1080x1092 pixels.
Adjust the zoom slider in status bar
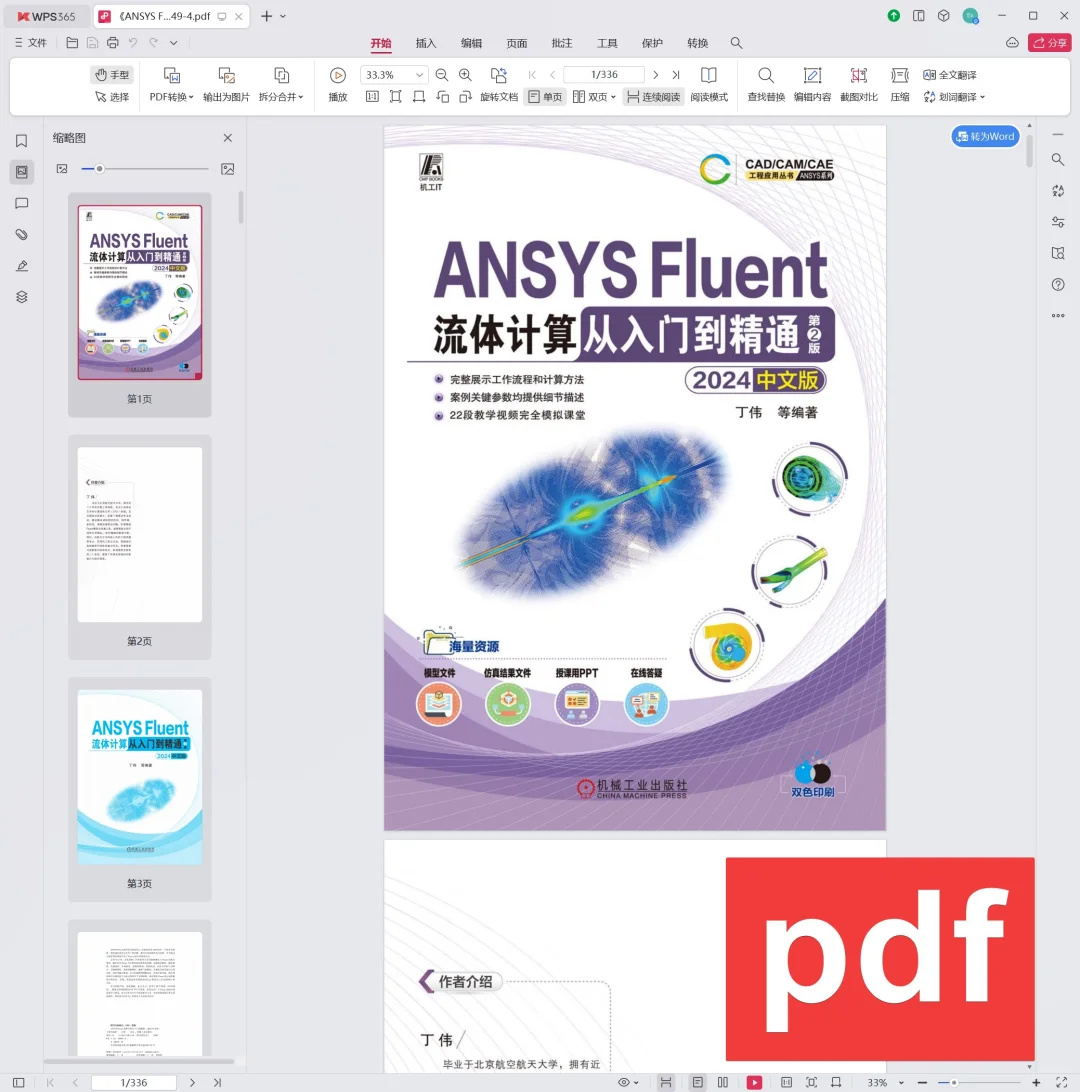point(953,1082)
